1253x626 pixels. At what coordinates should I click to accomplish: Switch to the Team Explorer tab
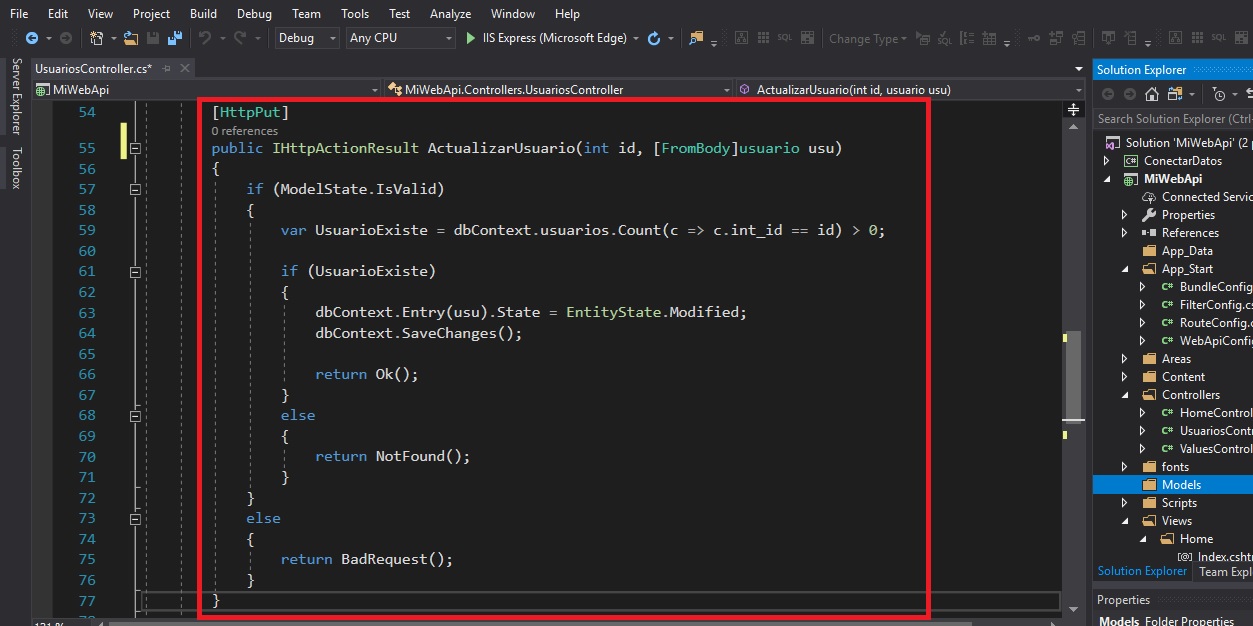pos(1224,571)
